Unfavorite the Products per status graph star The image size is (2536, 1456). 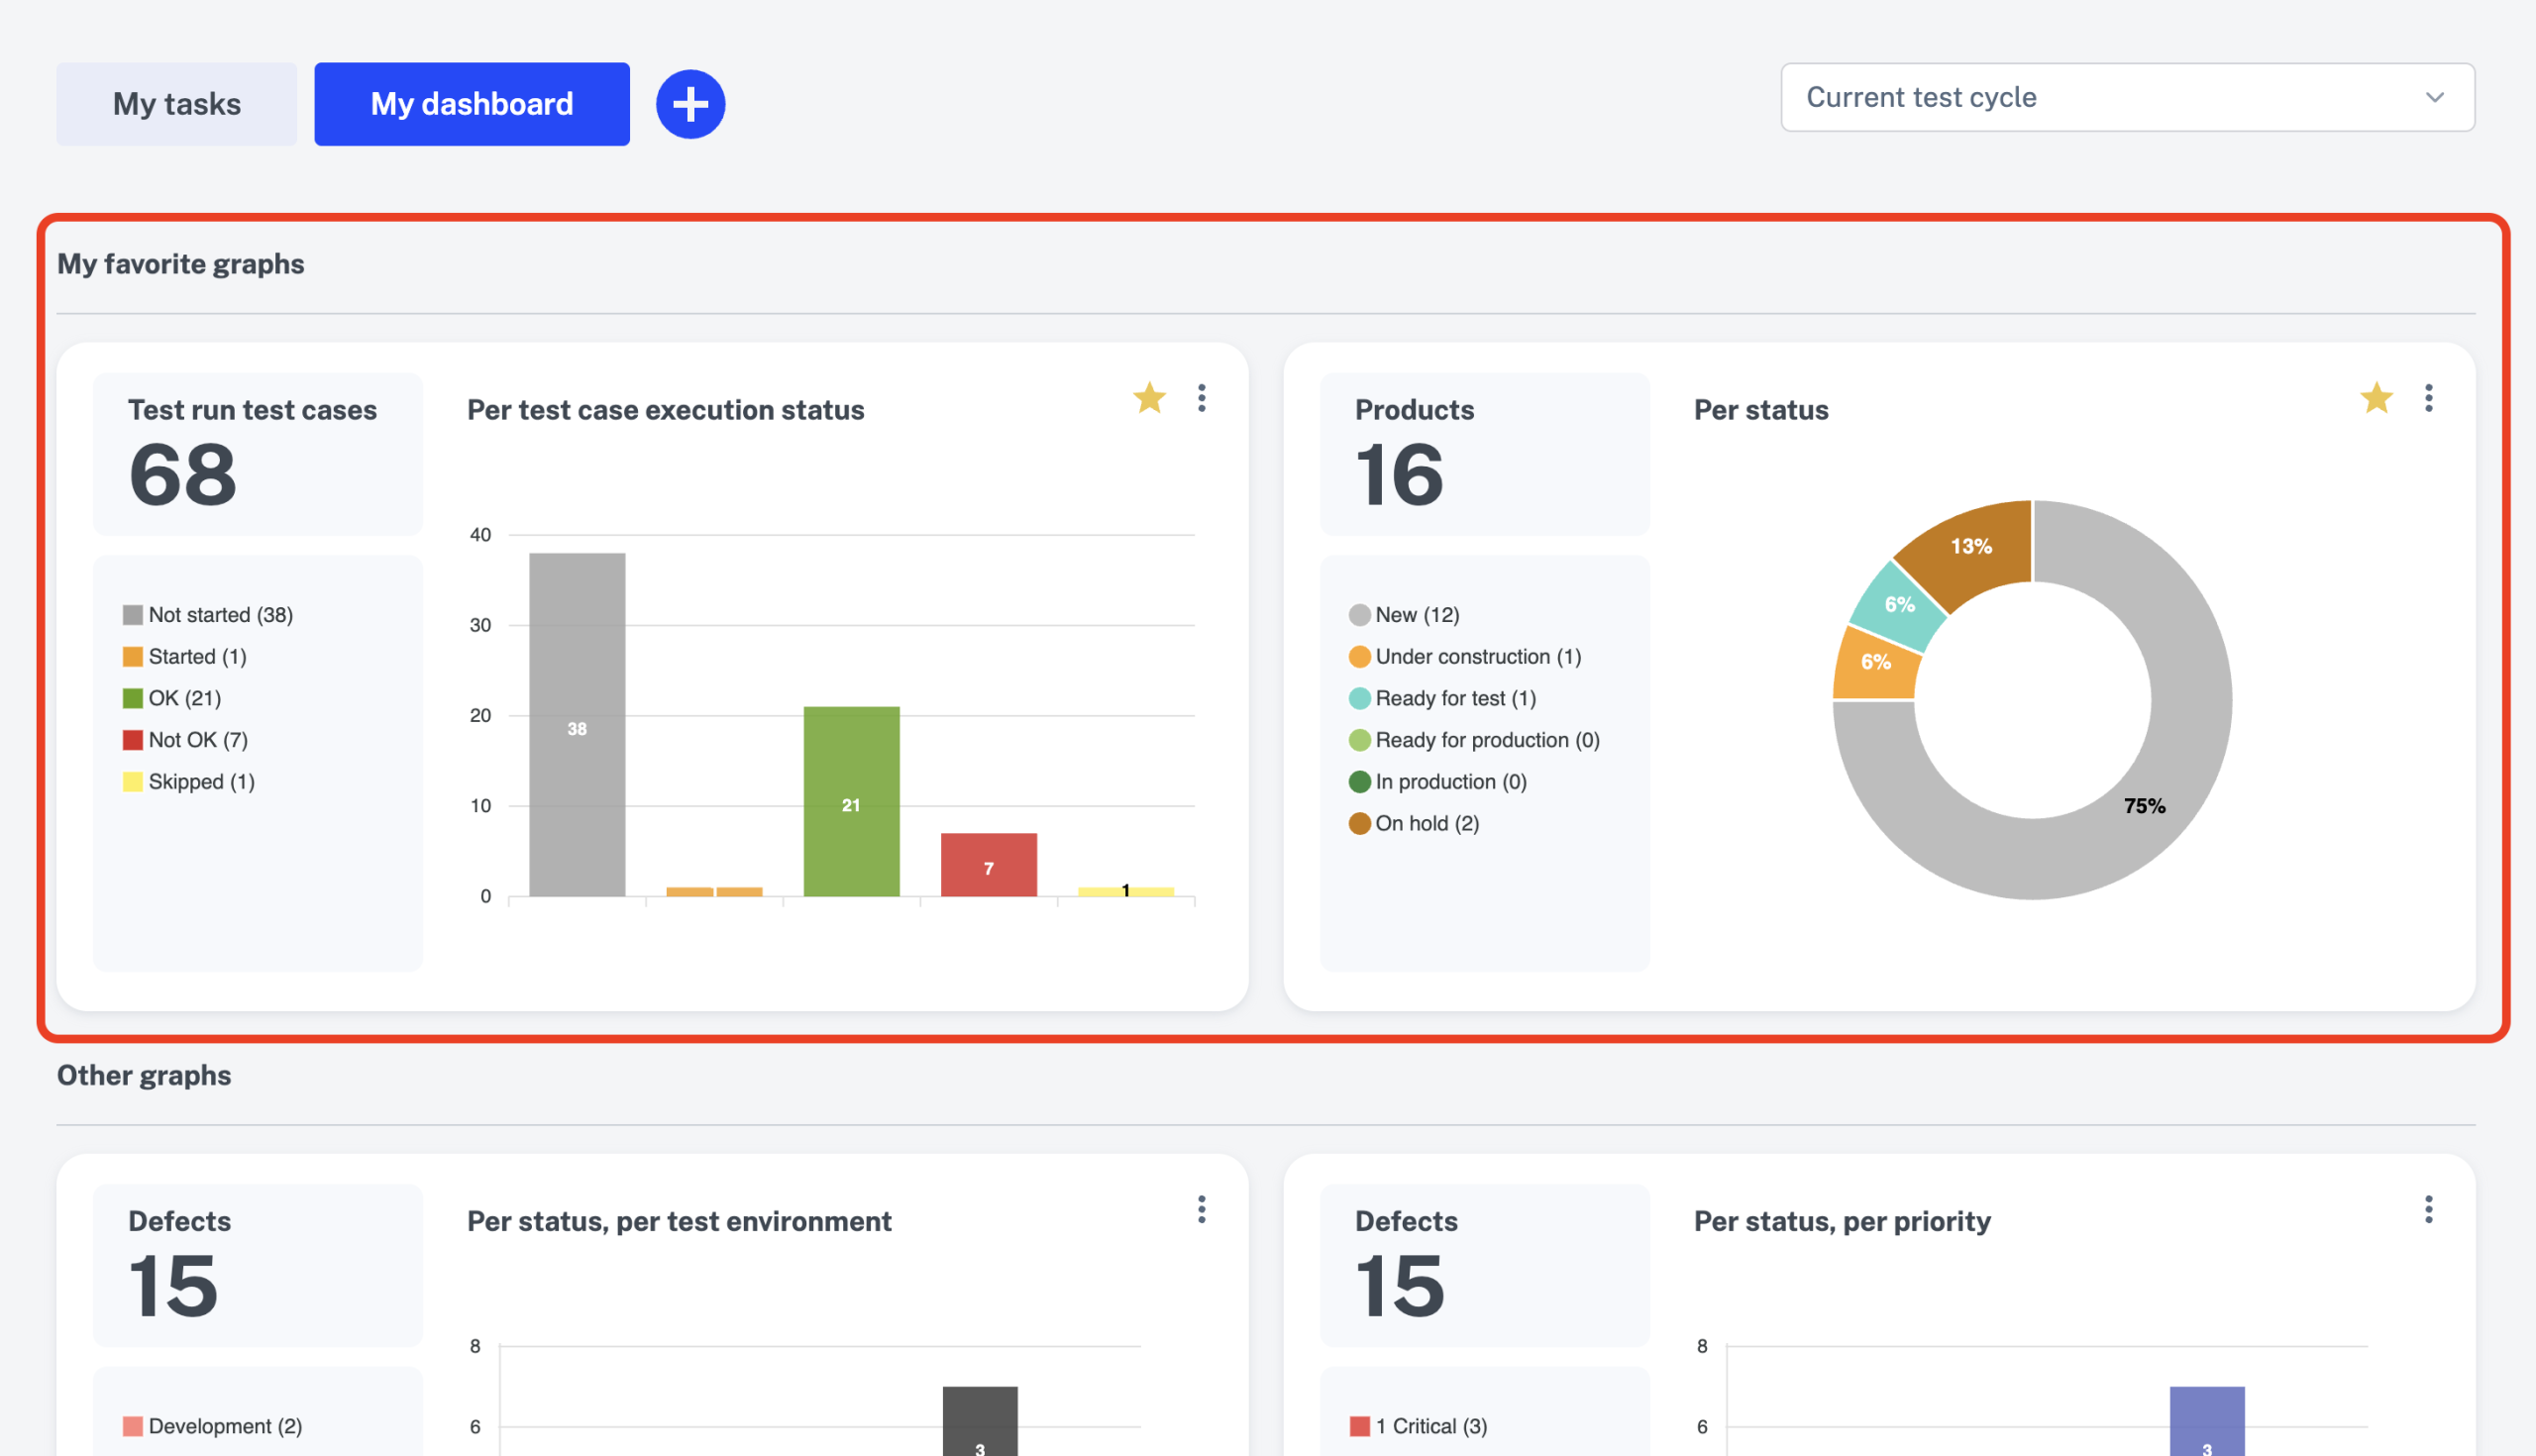[x=2376, y=398]
